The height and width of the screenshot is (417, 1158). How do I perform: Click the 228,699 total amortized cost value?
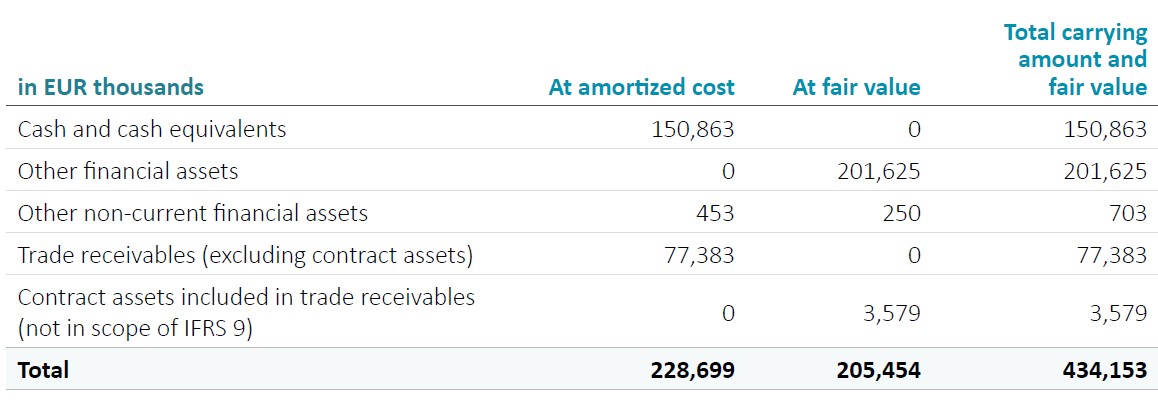pyautogui.click(x=692, y=370)
